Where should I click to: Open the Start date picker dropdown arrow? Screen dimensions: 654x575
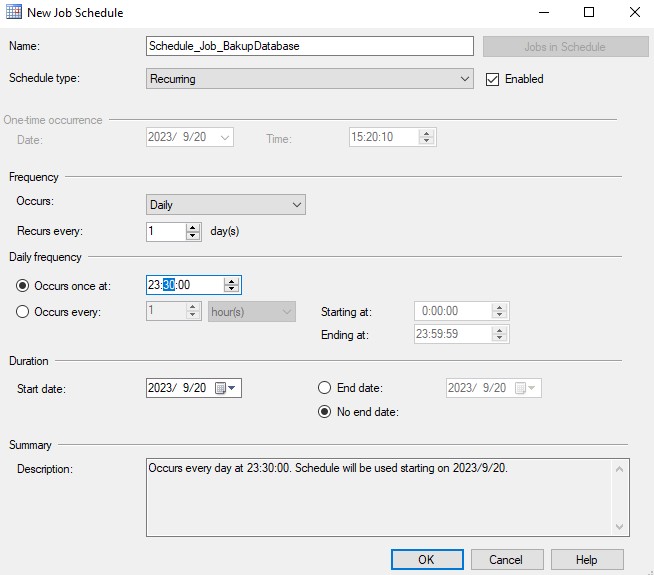232,388
